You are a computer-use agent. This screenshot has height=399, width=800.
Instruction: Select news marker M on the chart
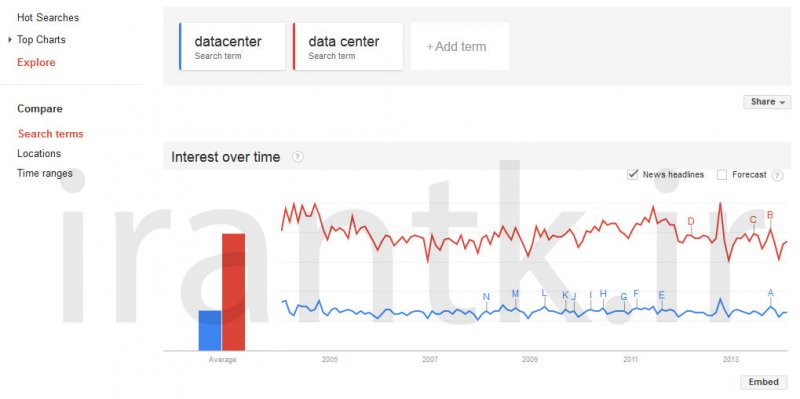coord(515,293)
